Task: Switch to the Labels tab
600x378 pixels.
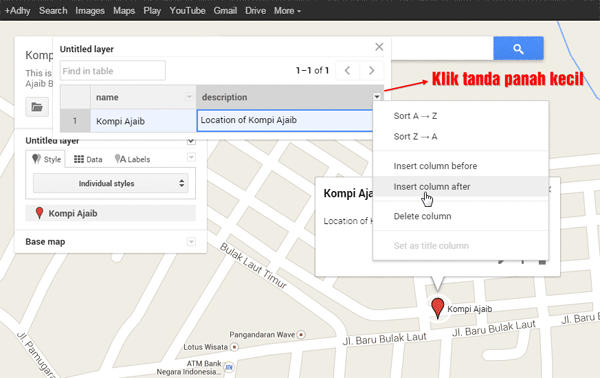Action: (x=132, y=159)
